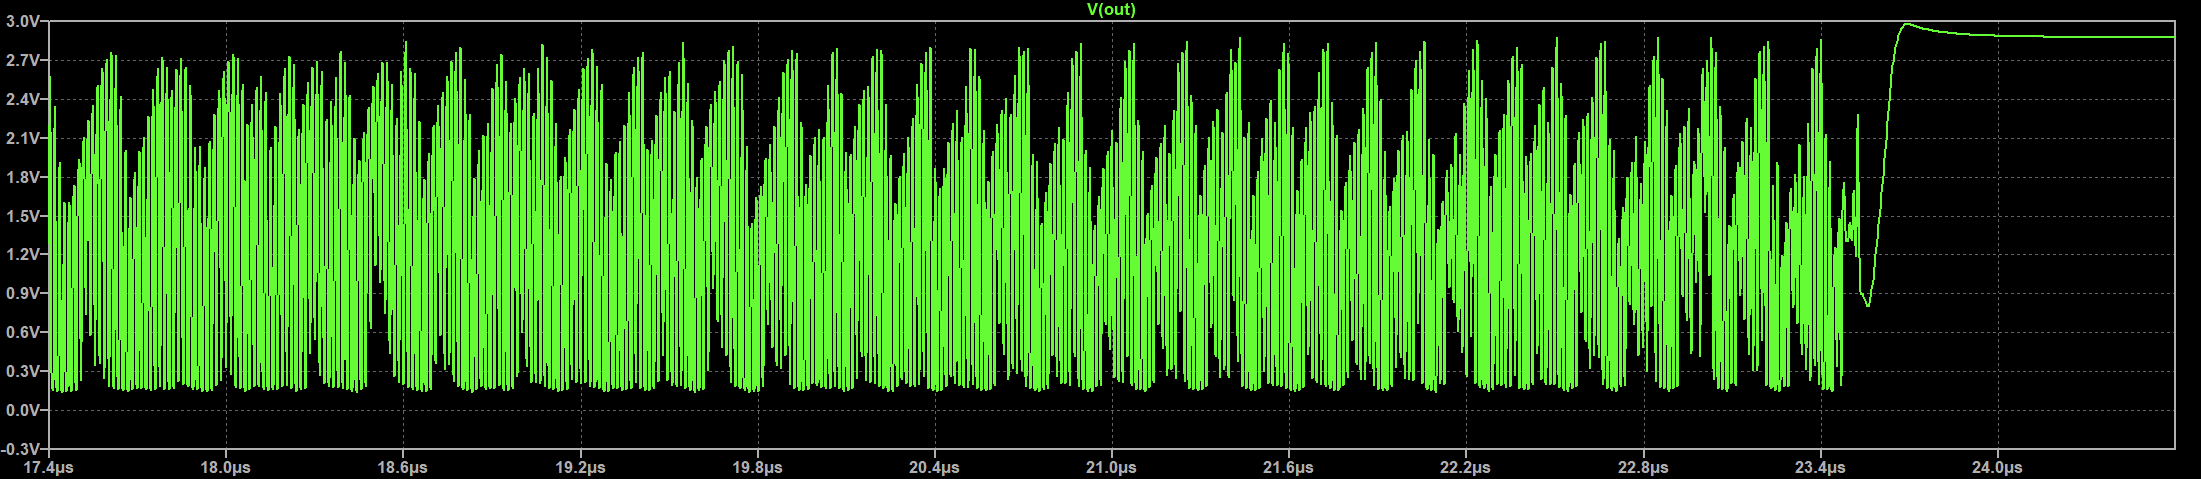Screen dimensions: 2201x479
Task: Click the 19.8µs time axis label
Action: 757,467
